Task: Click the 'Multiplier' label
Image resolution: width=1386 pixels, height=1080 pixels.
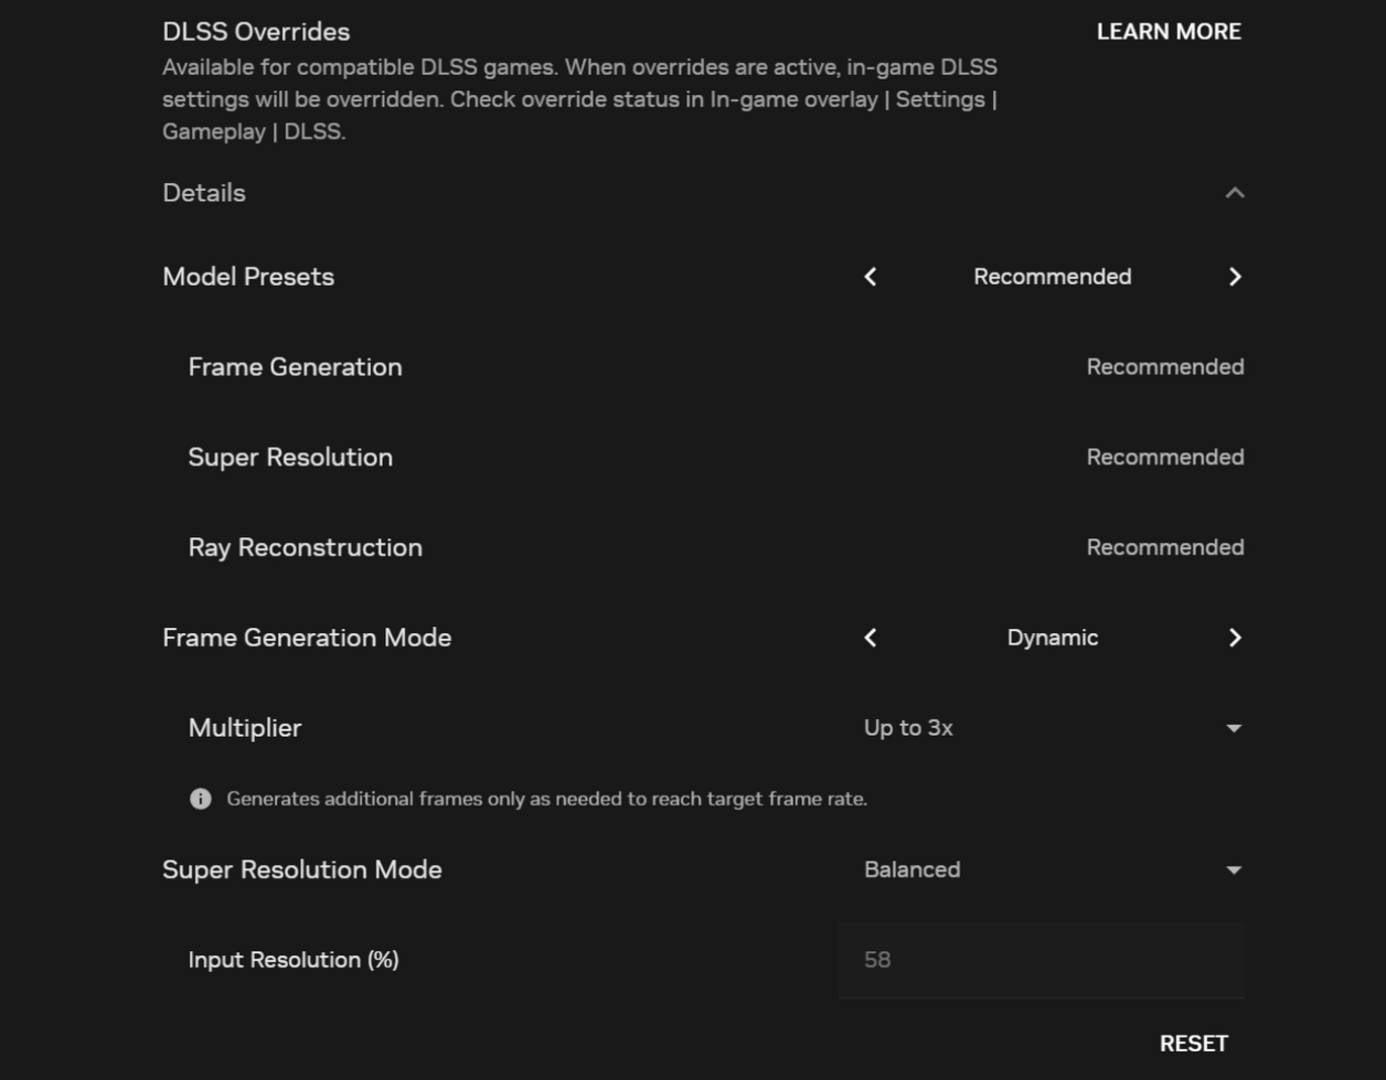Action: tap(245, 728)
